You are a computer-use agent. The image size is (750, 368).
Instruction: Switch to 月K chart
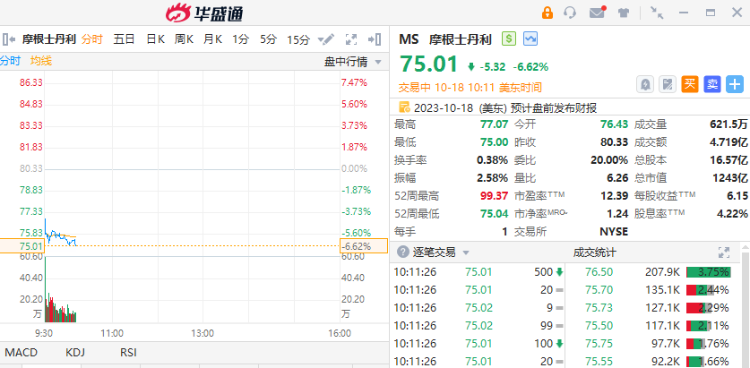click(x=212, y=39)
